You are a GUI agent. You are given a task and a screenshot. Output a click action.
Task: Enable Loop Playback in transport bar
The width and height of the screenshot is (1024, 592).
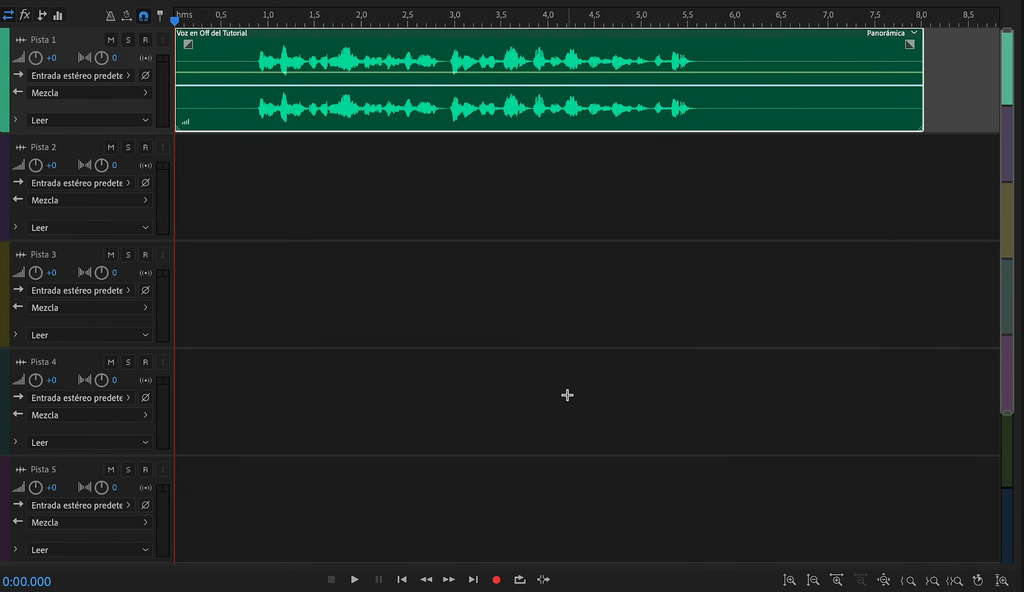click(x=520, y=580)
